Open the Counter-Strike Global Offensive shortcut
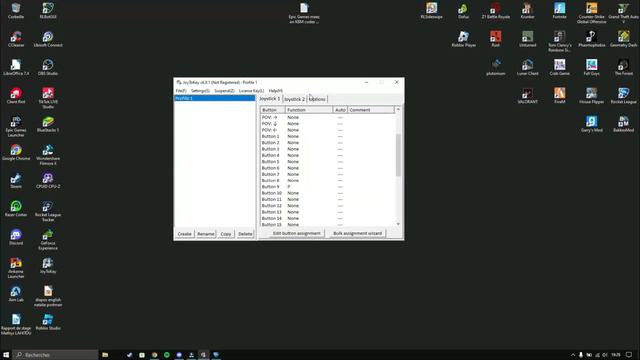640x360 pixels. pos(591,13)
